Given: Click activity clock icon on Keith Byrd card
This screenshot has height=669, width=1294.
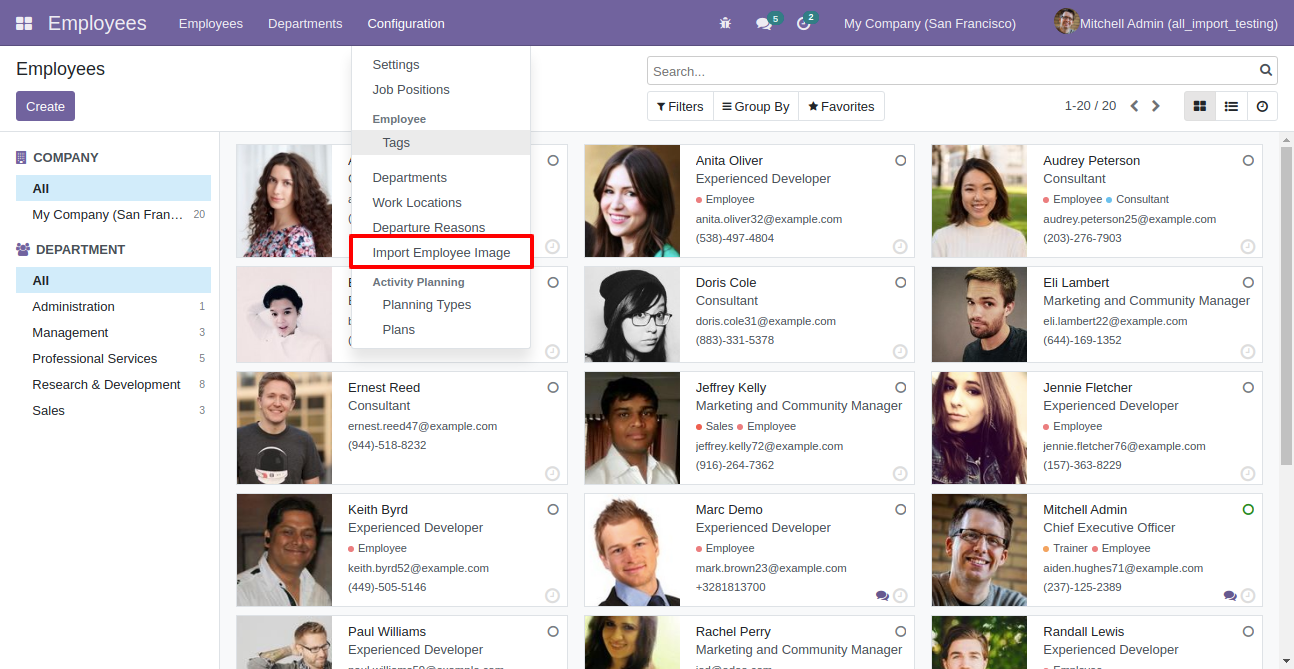Looking at the screenshot, I should (552, 595).
